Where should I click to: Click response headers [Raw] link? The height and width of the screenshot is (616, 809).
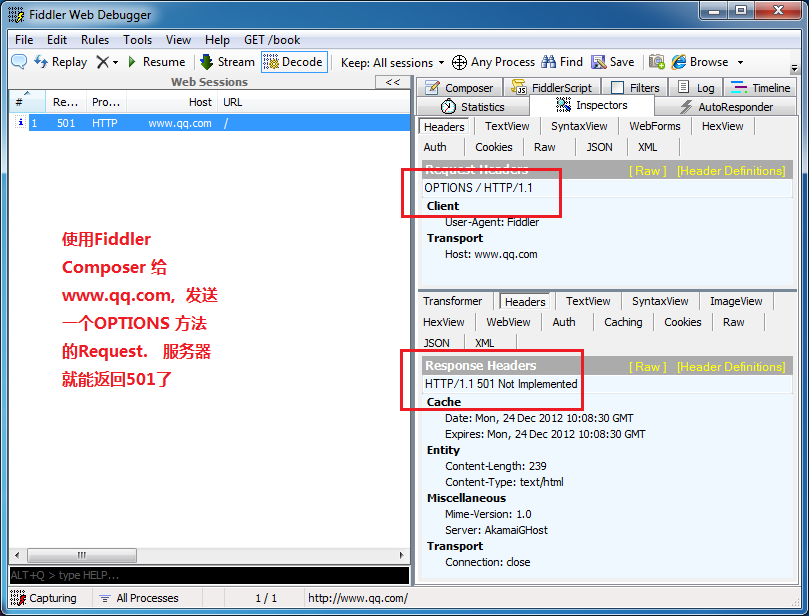pyautogui.click(x=648, y=367)
